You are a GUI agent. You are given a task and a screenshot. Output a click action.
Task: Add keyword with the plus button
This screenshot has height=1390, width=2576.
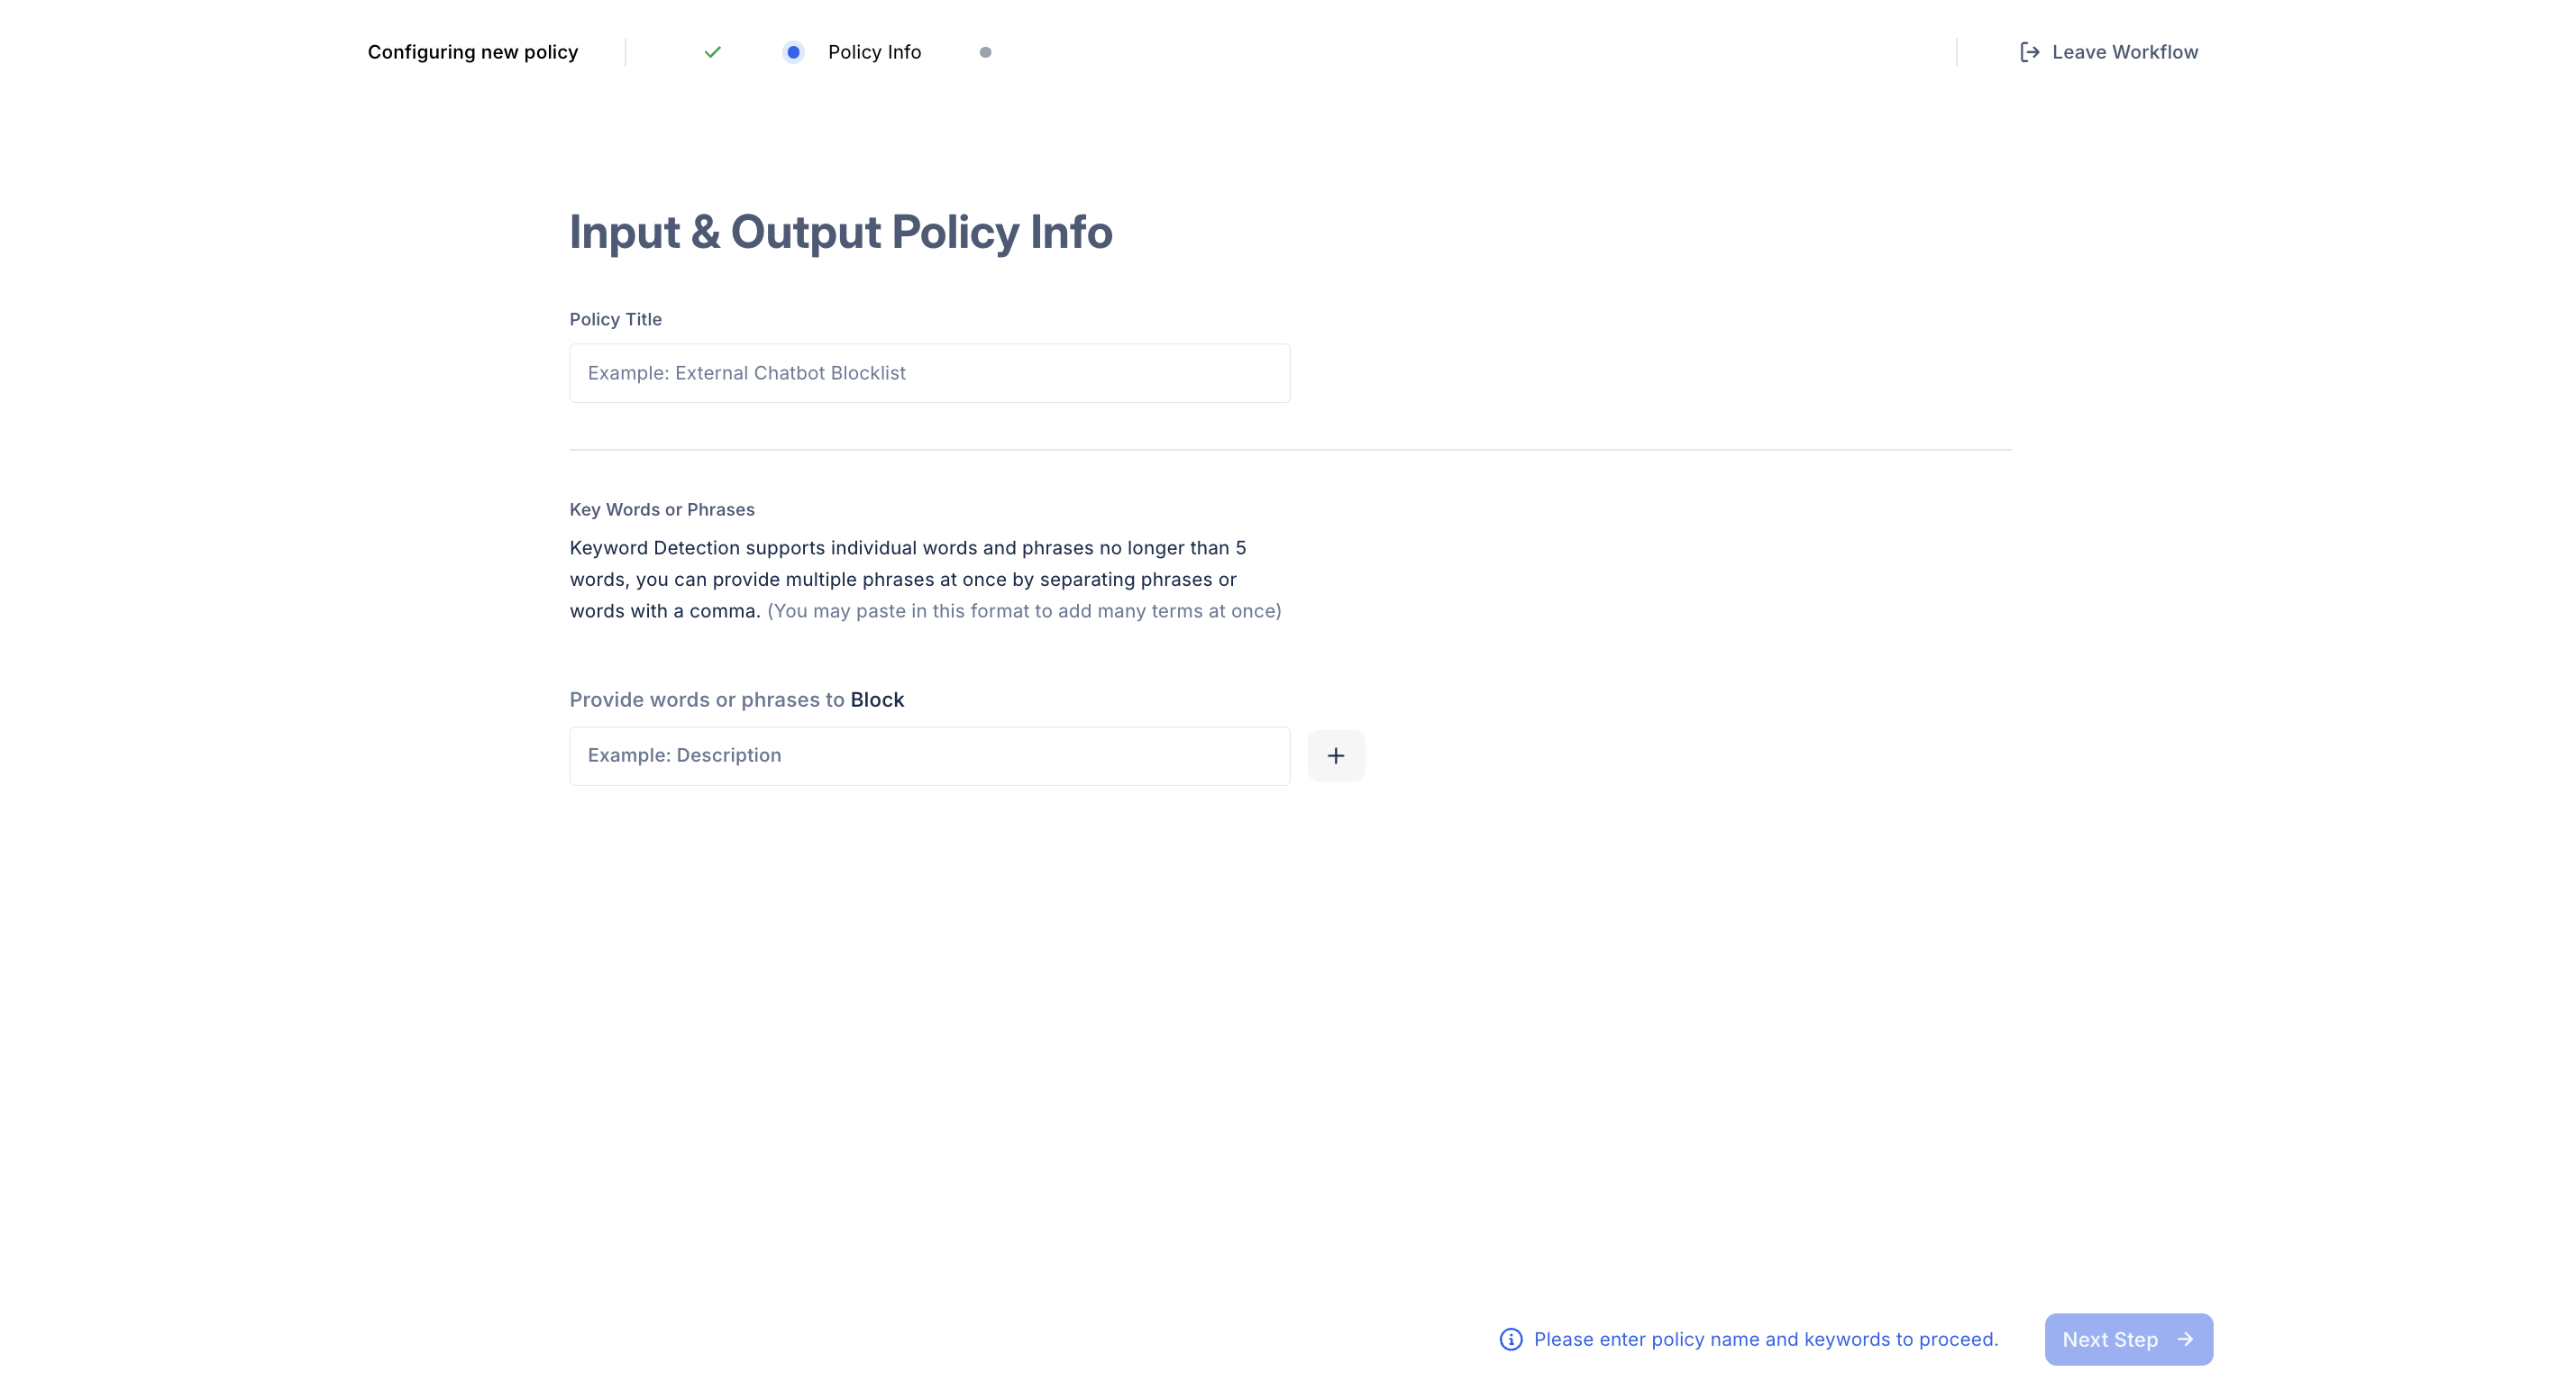pos(1335,756)
